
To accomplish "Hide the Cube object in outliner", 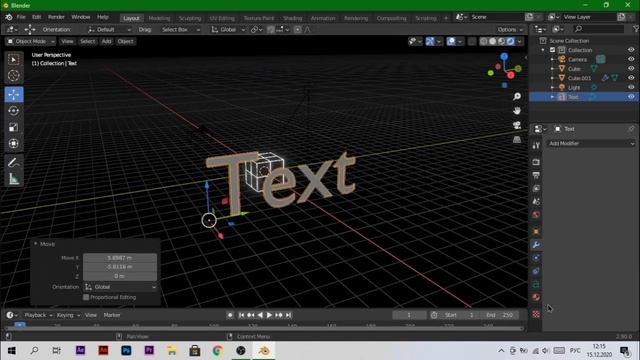I will [631, 69].
